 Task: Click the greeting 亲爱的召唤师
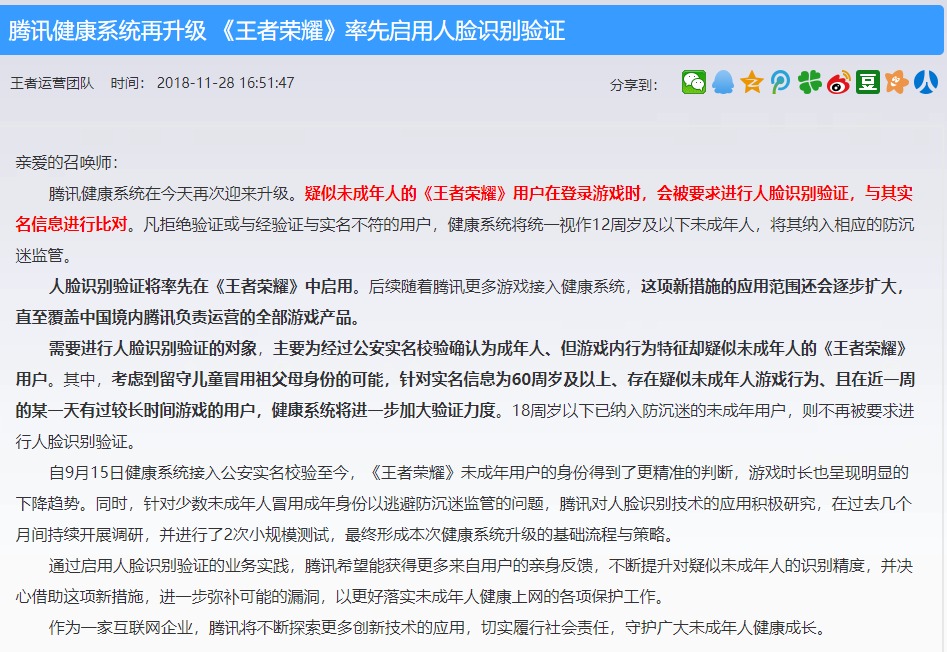[x=66, y=162]
